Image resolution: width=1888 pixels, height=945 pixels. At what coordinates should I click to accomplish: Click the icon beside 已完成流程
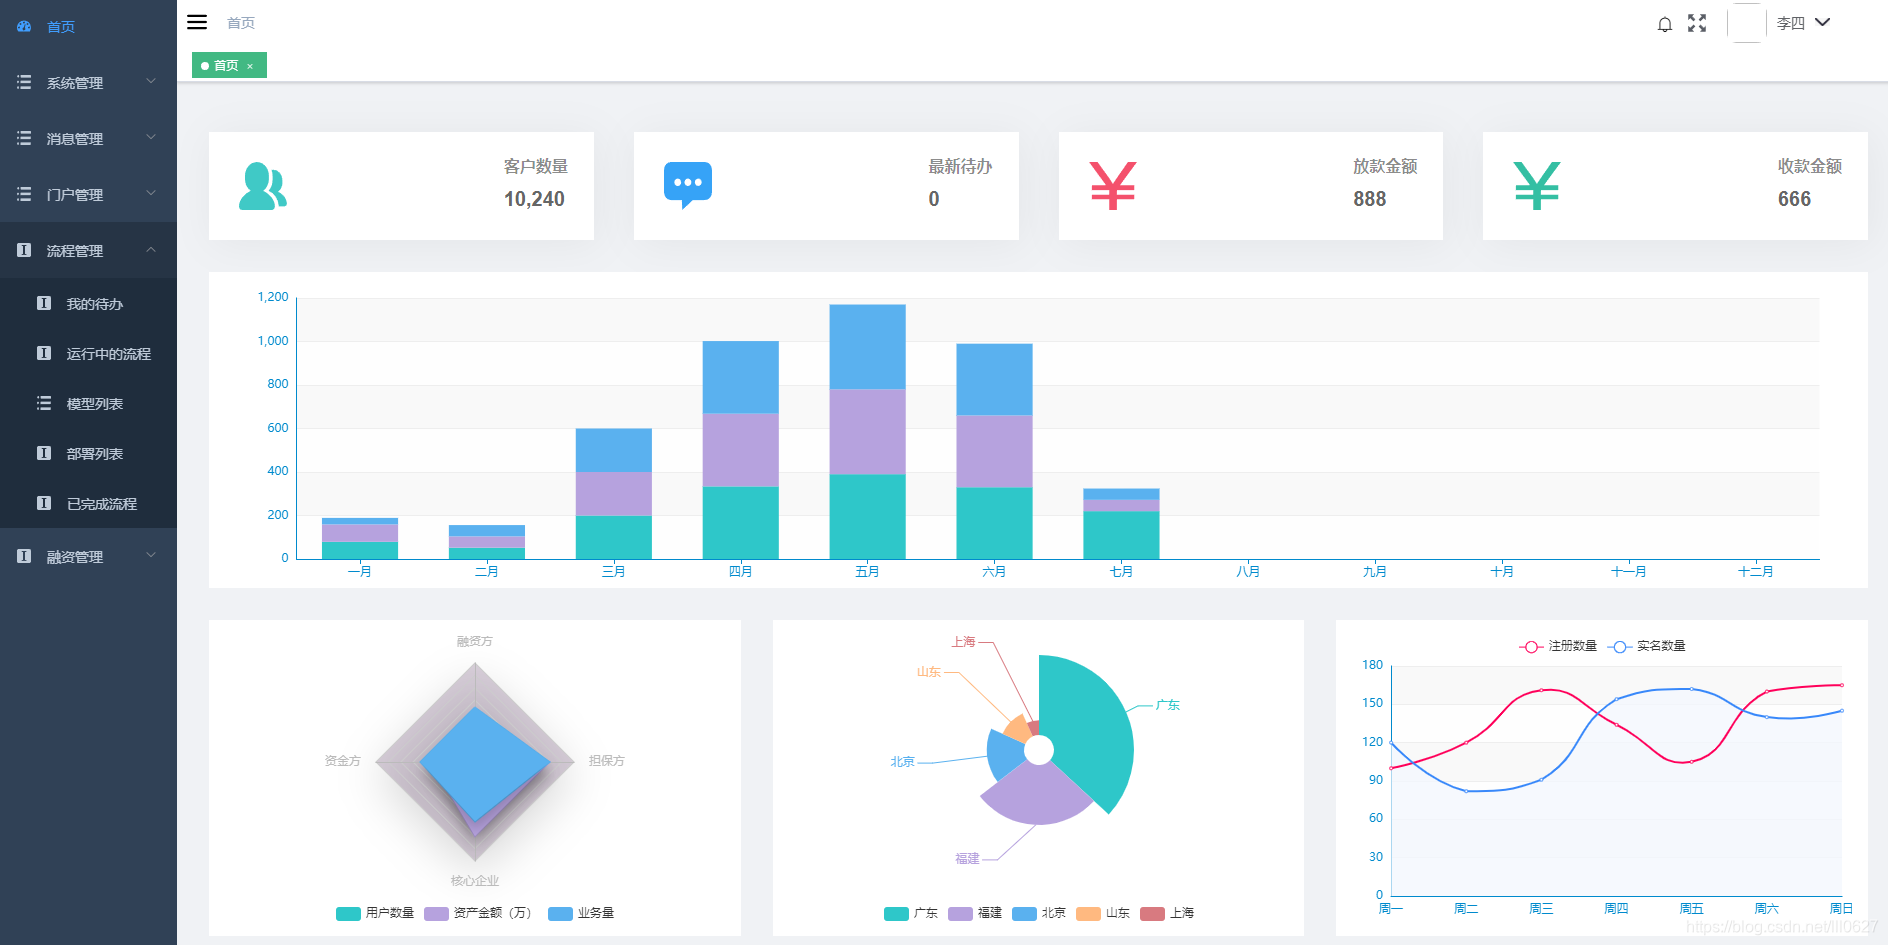[x=44, y=503]
